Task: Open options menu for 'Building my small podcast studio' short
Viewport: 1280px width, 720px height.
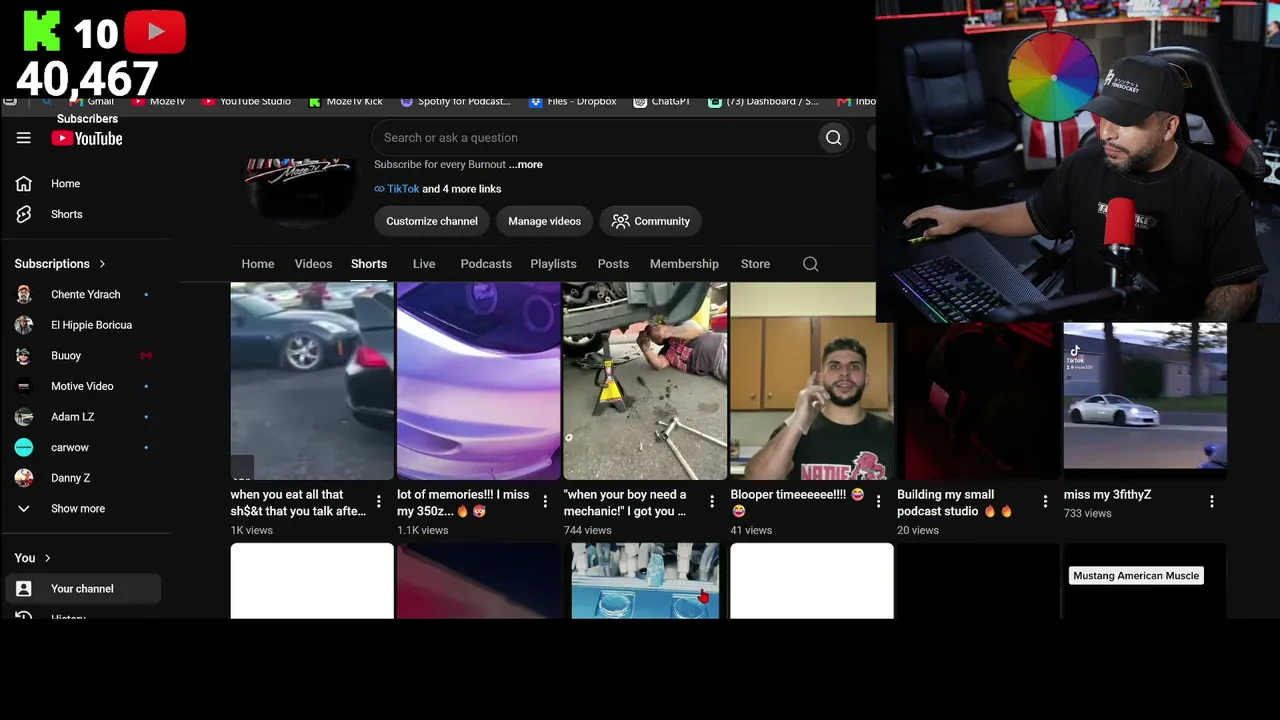Action: pyautogui.click(x=1045, y=502)
